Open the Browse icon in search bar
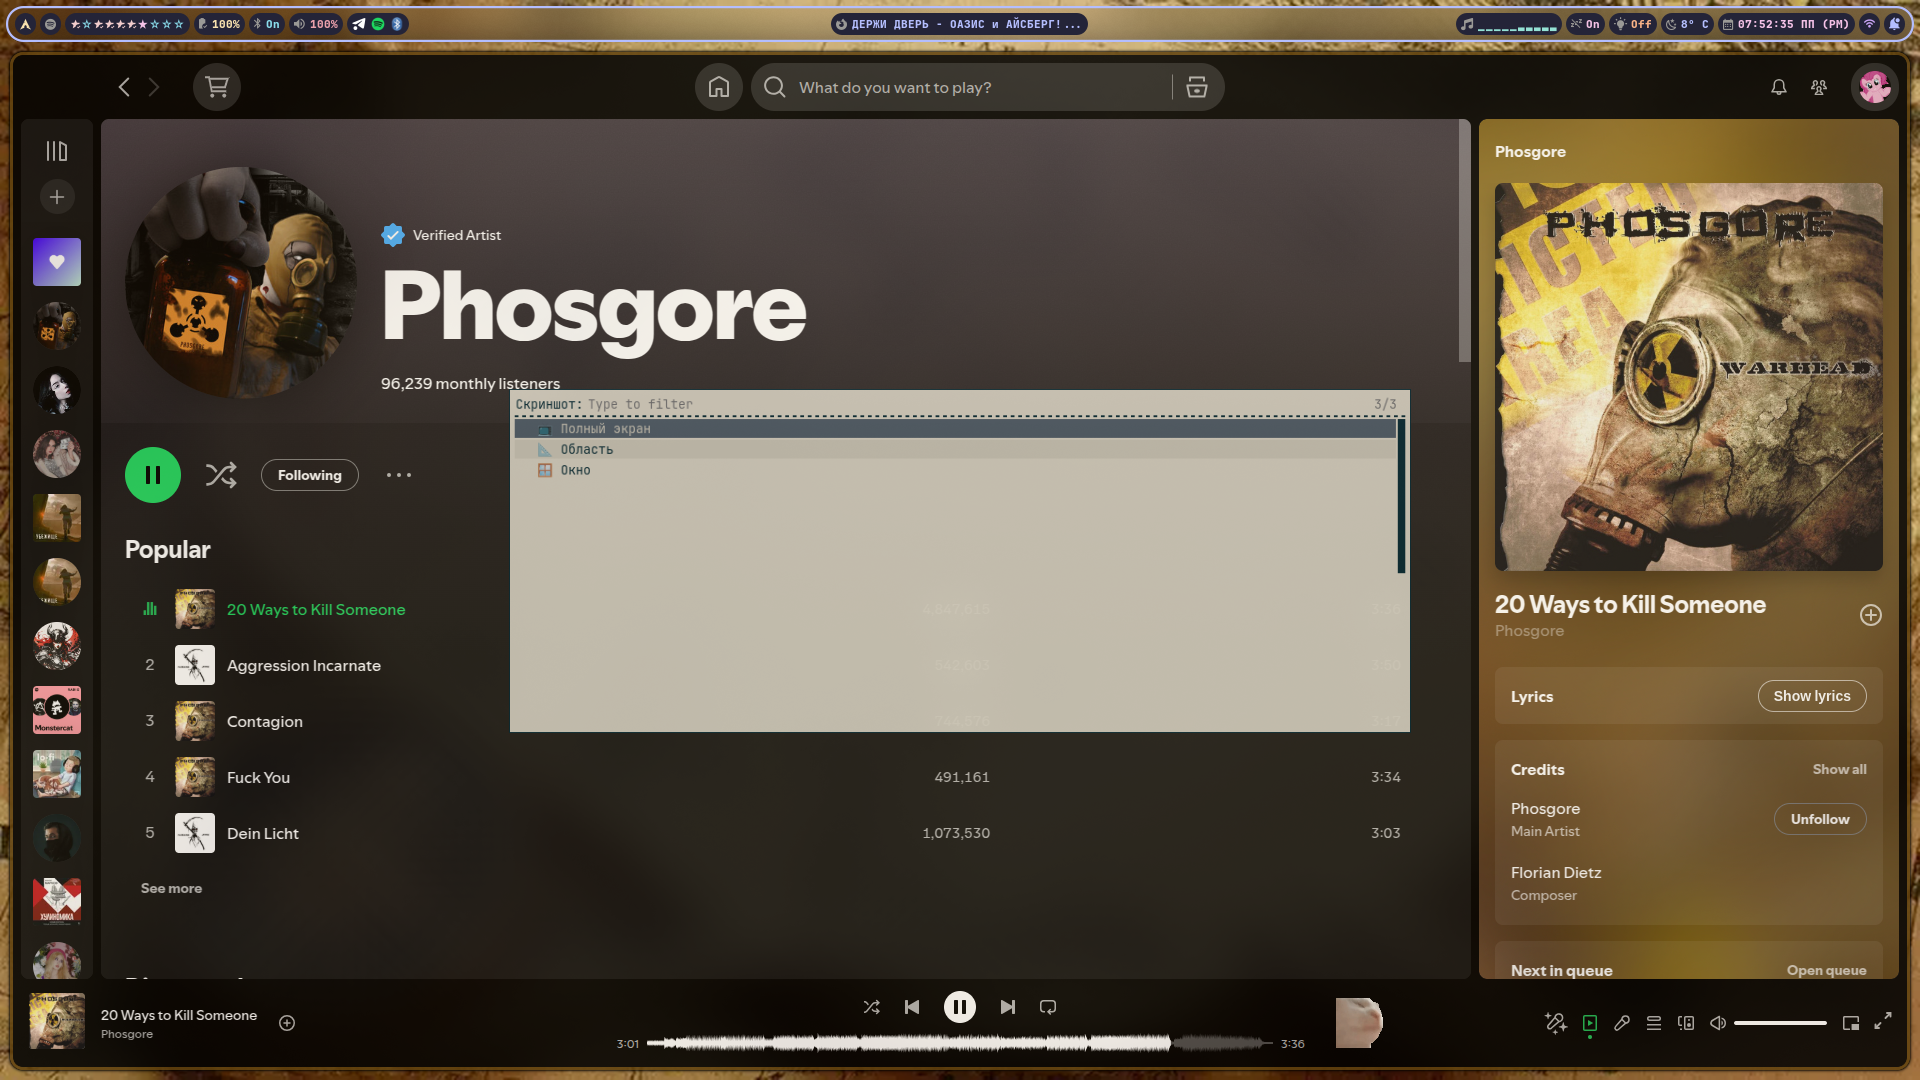Image resolution: width=1920 pixels, height=1080 pixels. point(1196,87)
